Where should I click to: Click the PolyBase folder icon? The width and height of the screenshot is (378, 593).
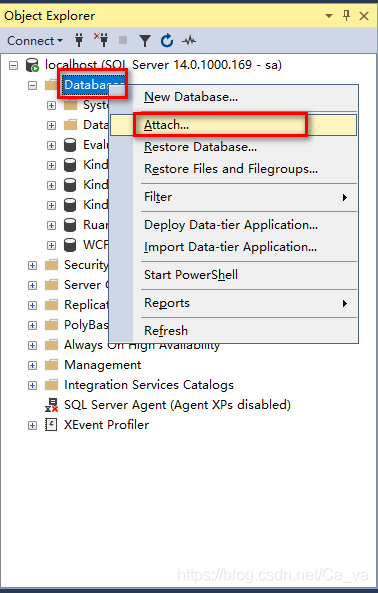(x=51, y=324)
